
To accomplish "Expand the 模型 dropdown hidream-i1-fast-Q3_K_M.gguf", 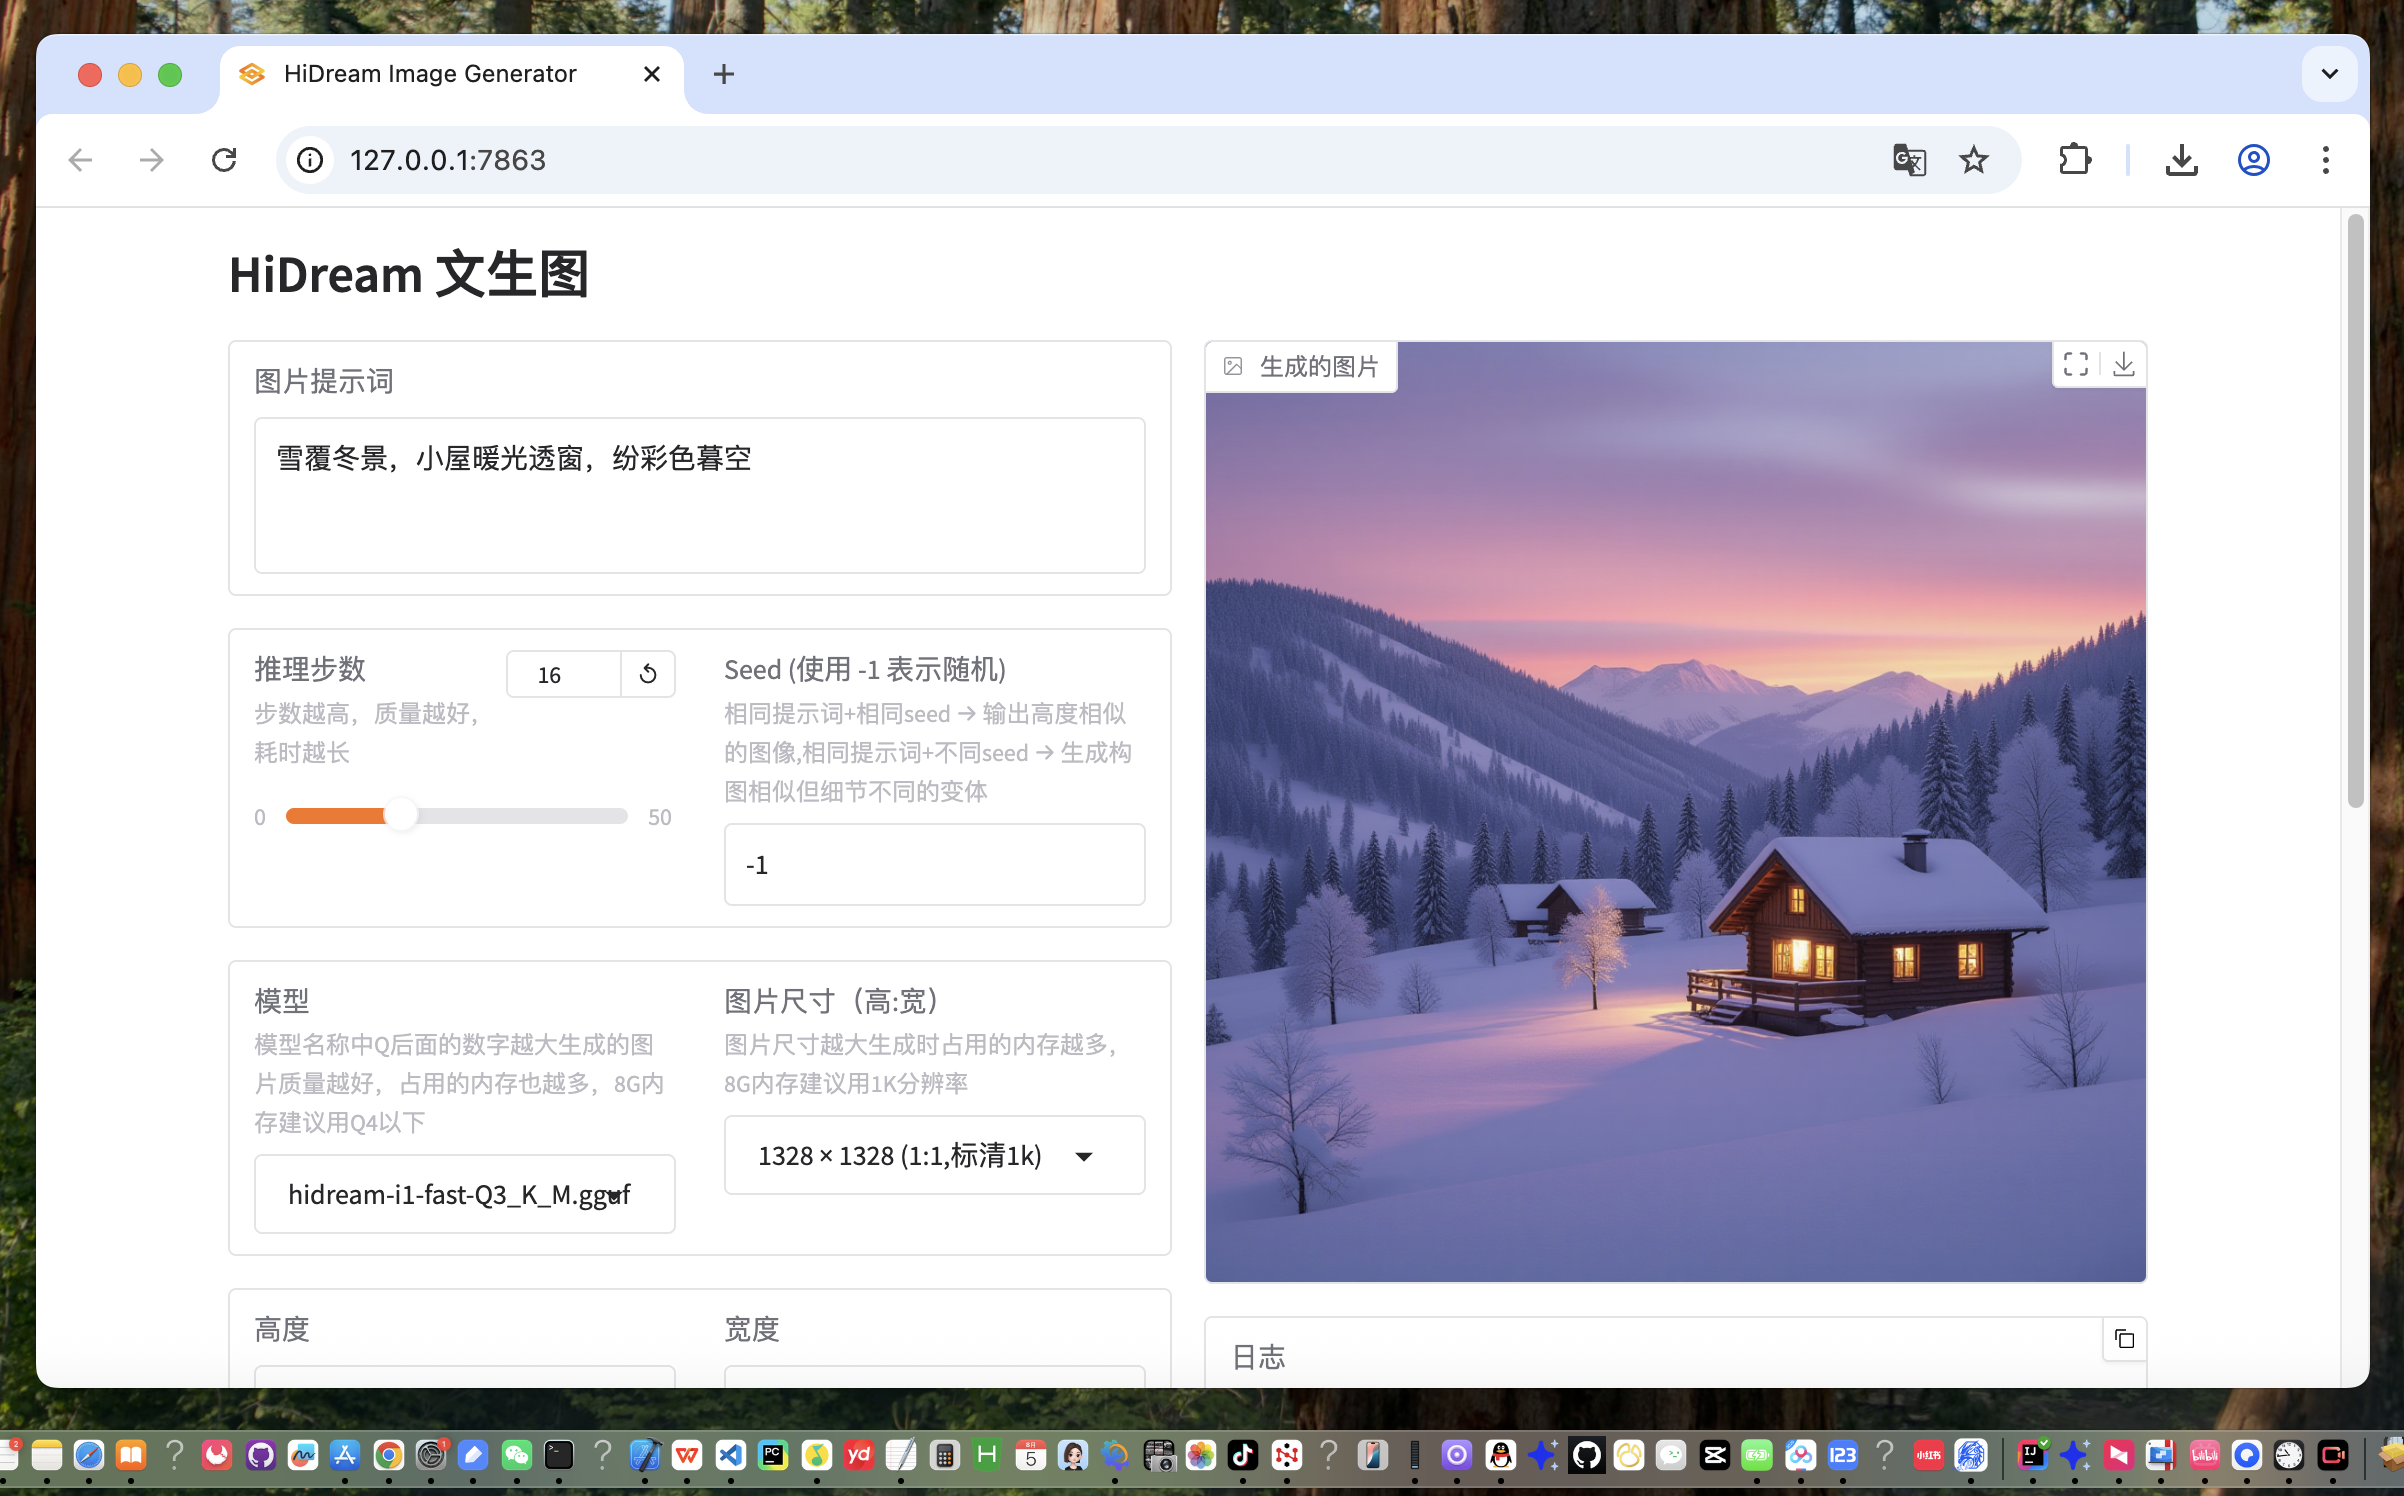I will [x=465, y=1194].
